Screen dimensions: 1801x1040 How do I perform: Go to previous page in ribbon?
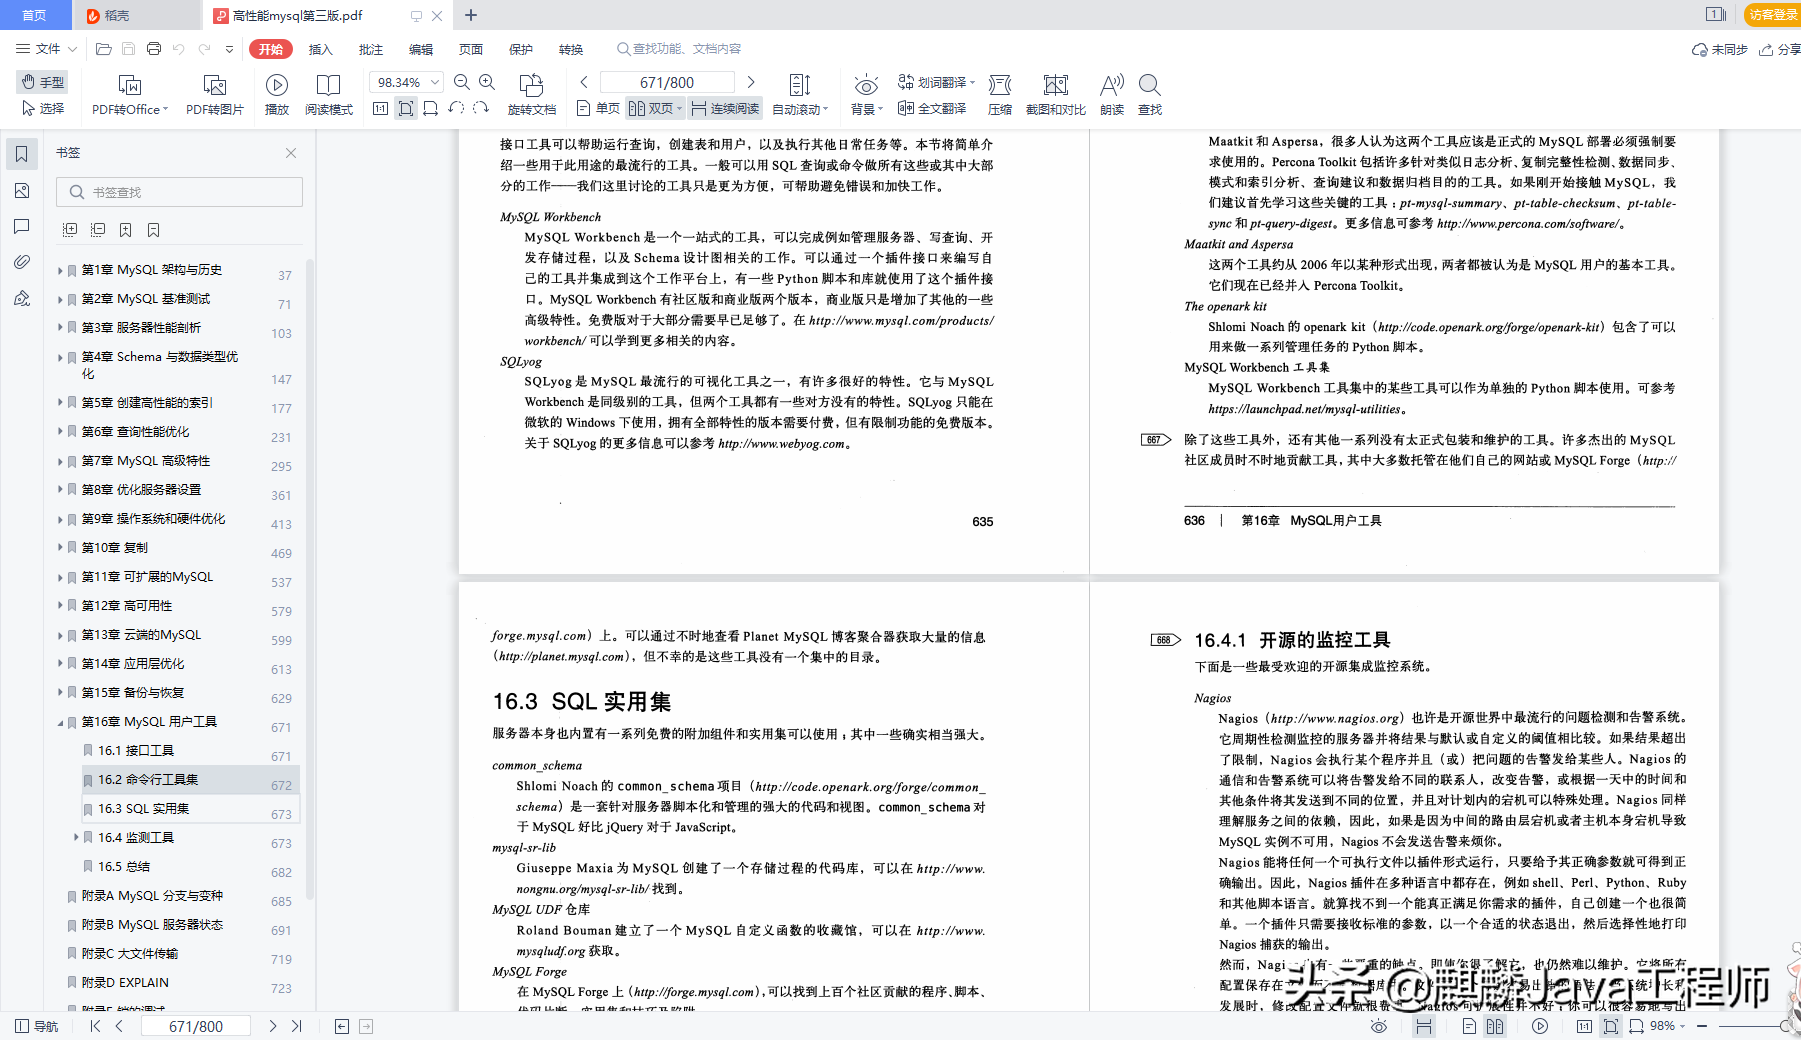pyautogui.click(x=584, y=82)
